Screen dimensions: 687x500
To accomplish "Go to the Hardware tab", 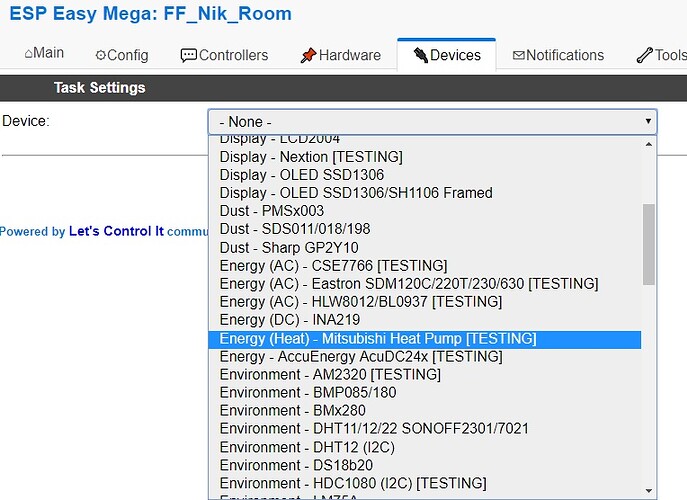I will [340, 55].
